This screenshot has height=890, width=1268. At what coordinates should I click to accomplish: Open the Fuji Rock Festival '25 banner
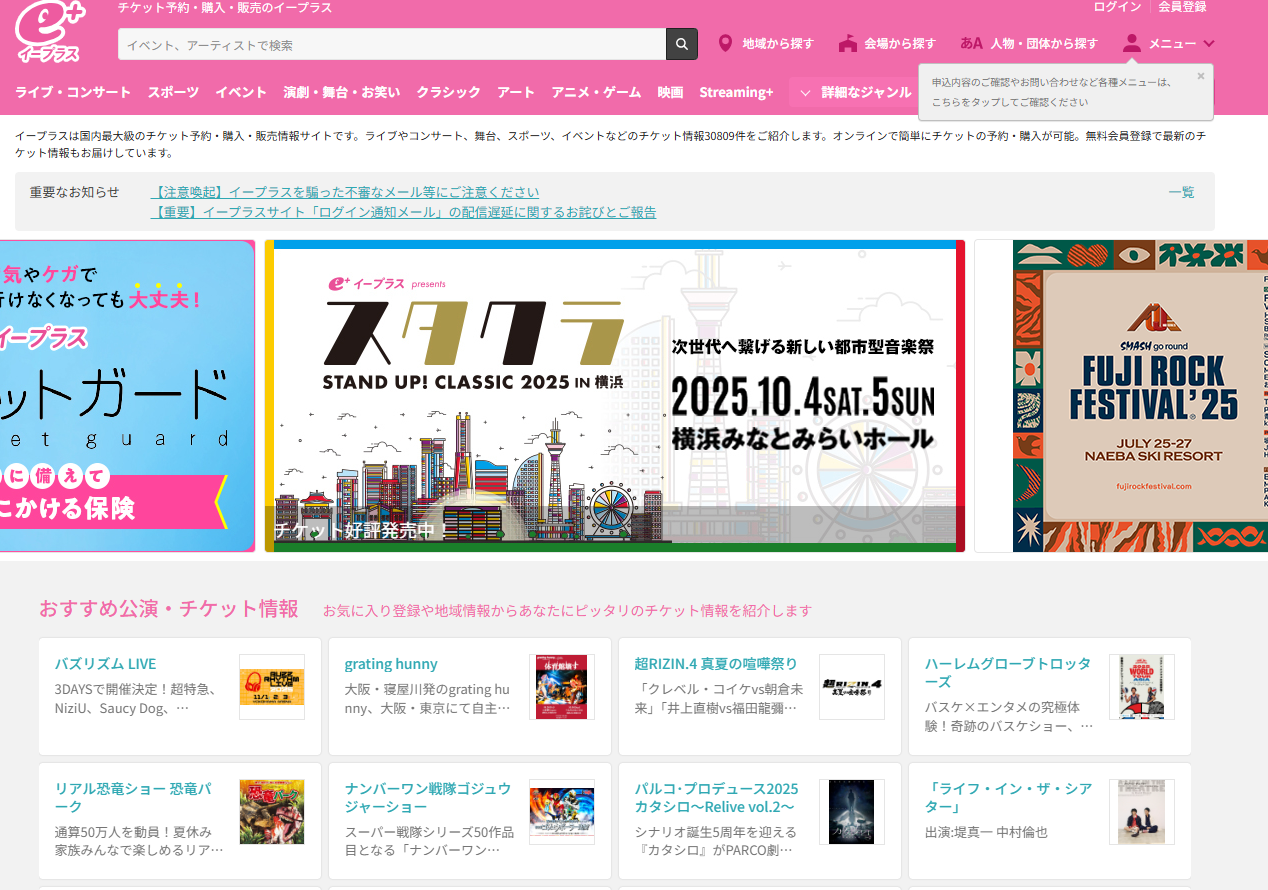(x=1121, y=396)
